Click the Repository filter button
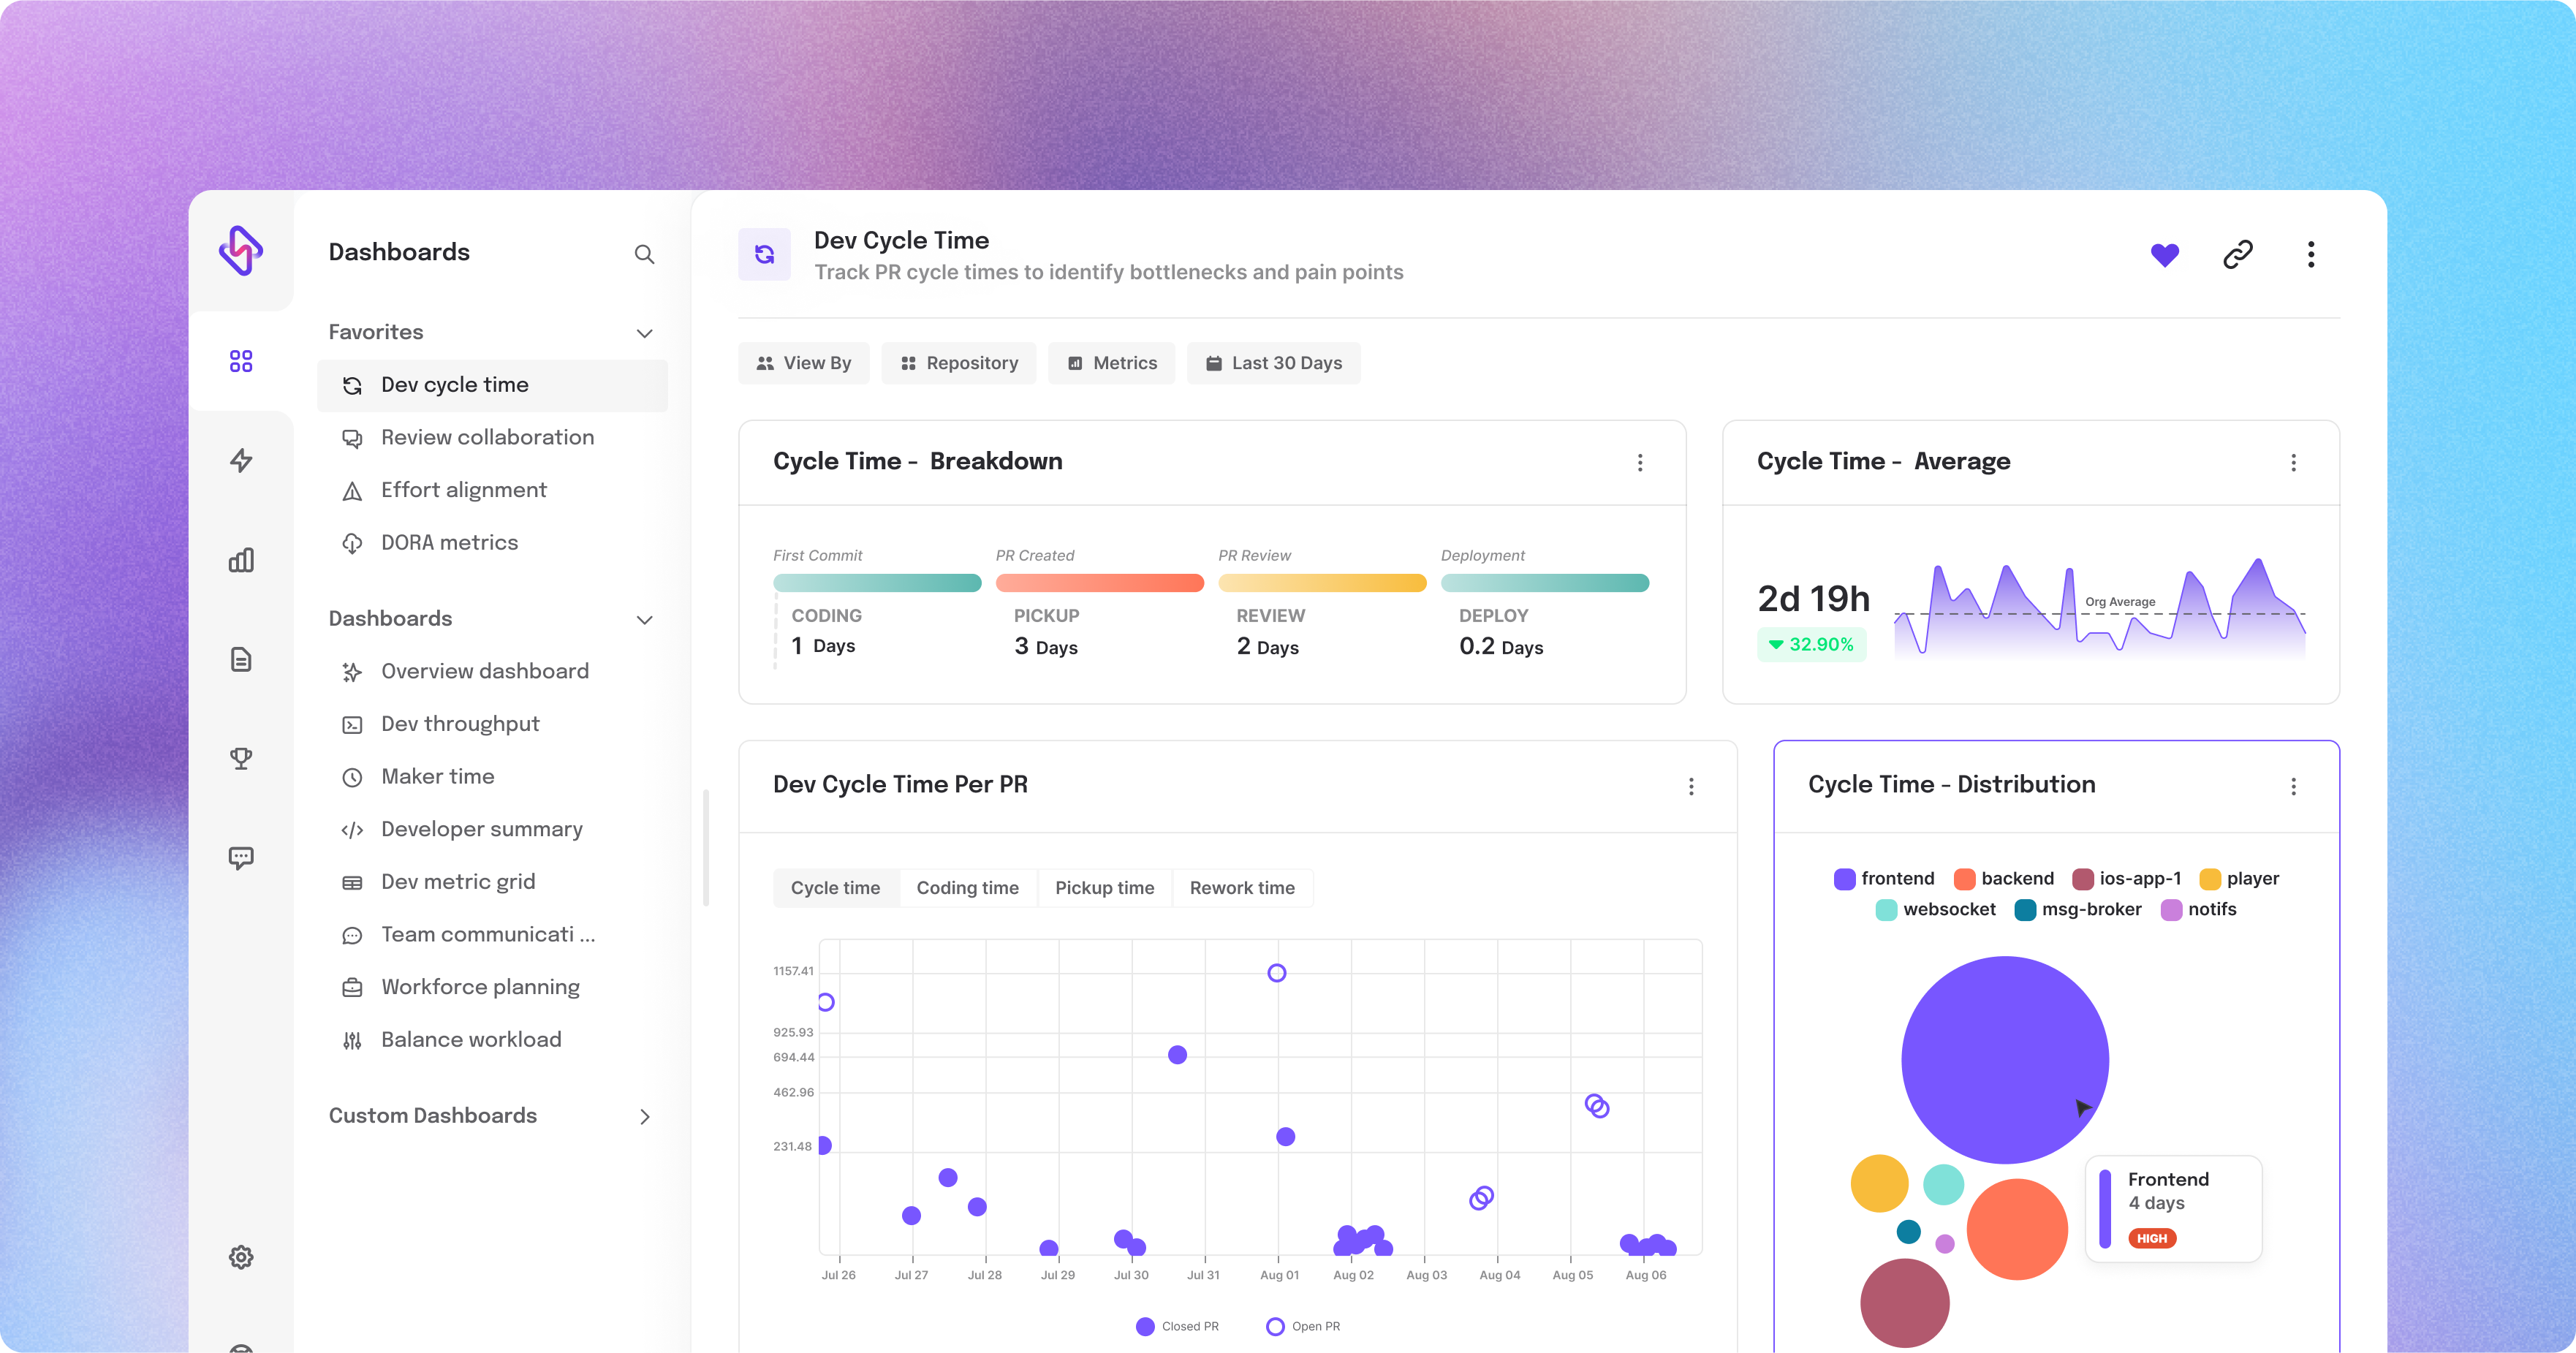The height and width of the screenshot is (1353, 2576). (958, 363)
